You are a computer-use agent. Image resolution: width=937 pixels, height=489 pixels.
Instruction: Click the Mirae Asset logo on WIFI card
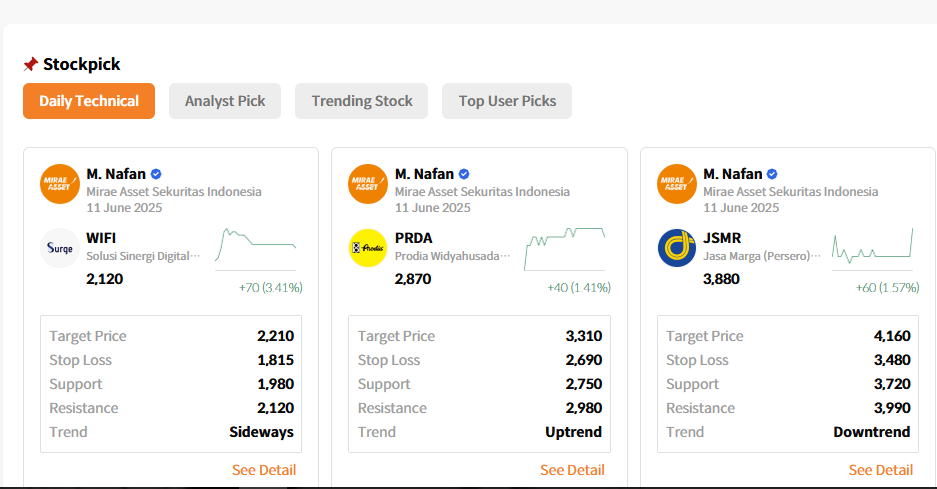60,184
